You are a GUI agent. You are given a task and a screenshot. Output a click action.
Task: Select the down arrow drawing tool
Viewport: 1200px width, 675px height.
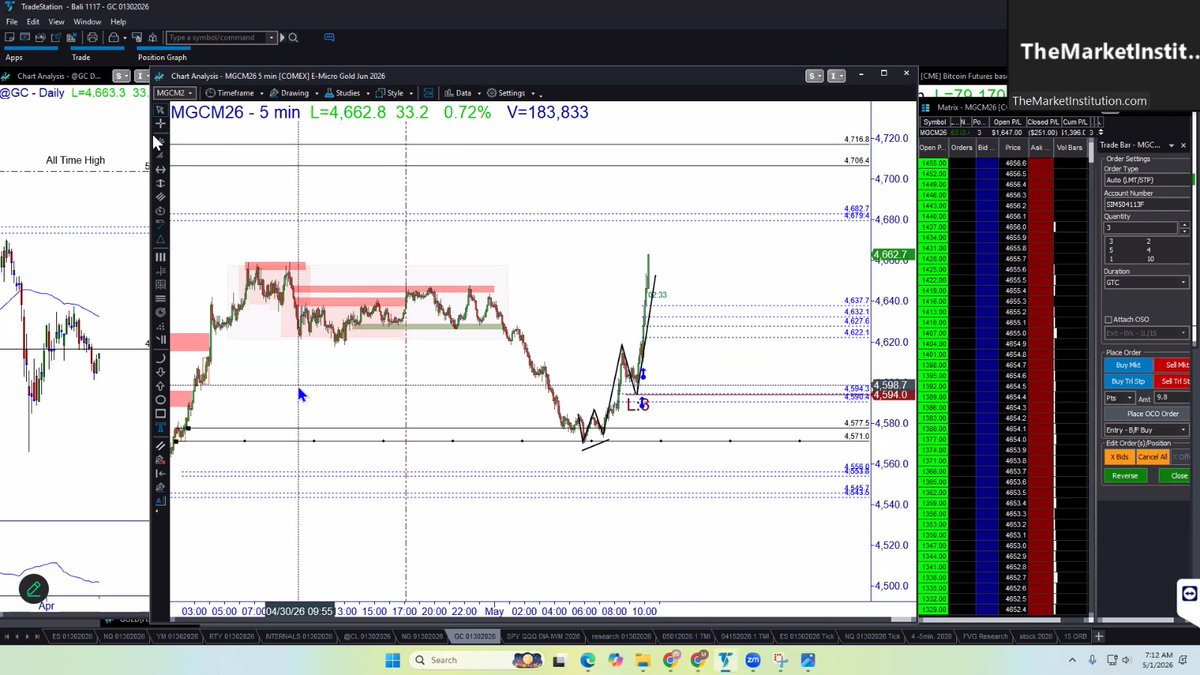[160, 372]
